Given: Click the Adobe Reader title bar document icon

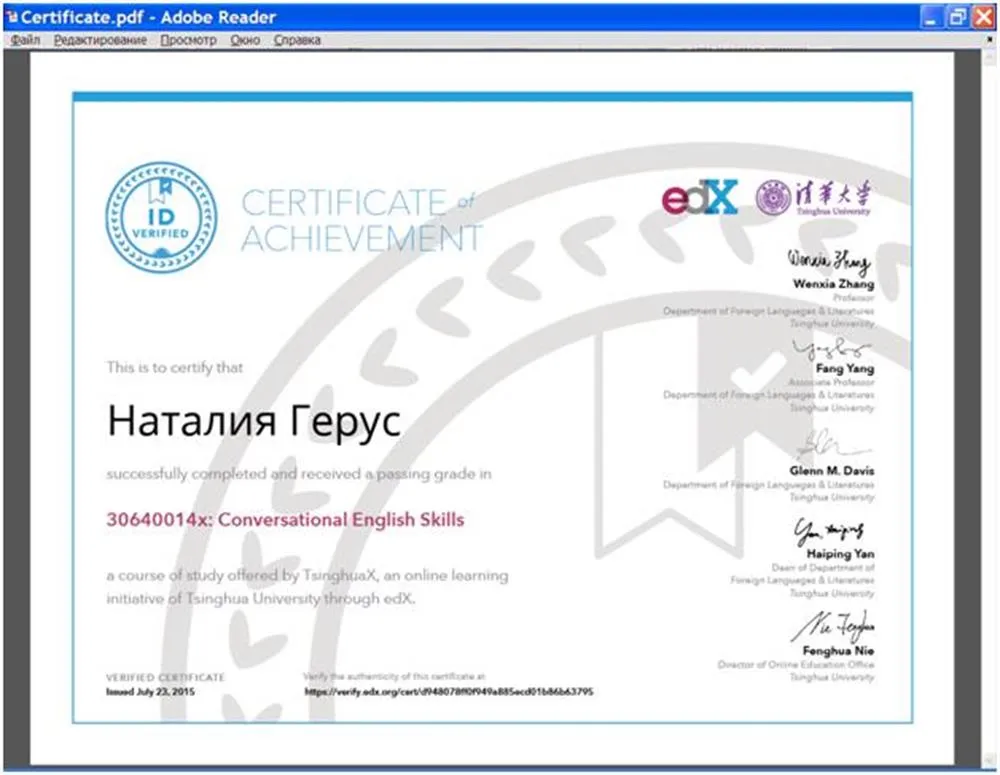Looking at the screenshot, I should click(x=12, y=17).
